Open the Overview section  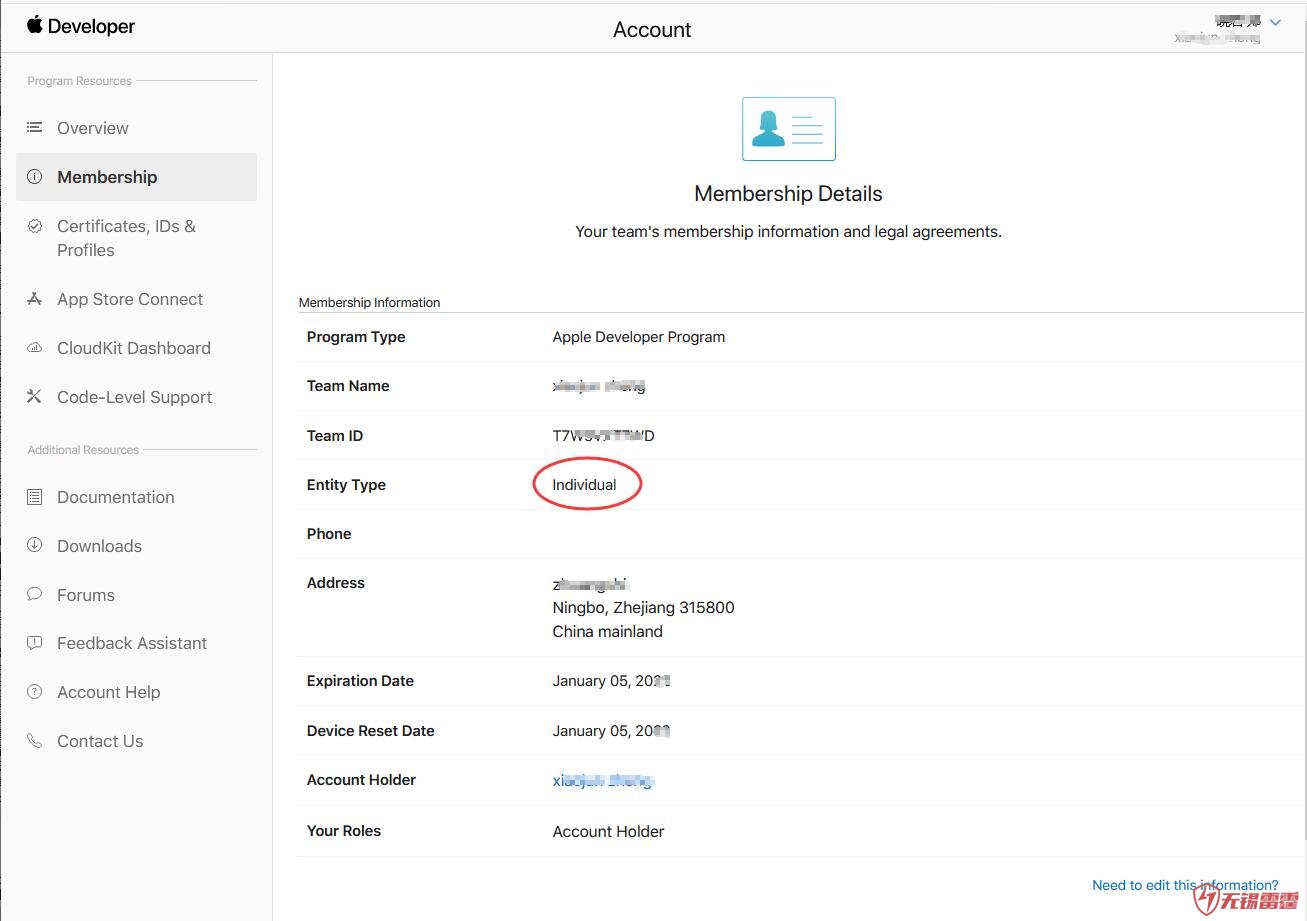93,128
